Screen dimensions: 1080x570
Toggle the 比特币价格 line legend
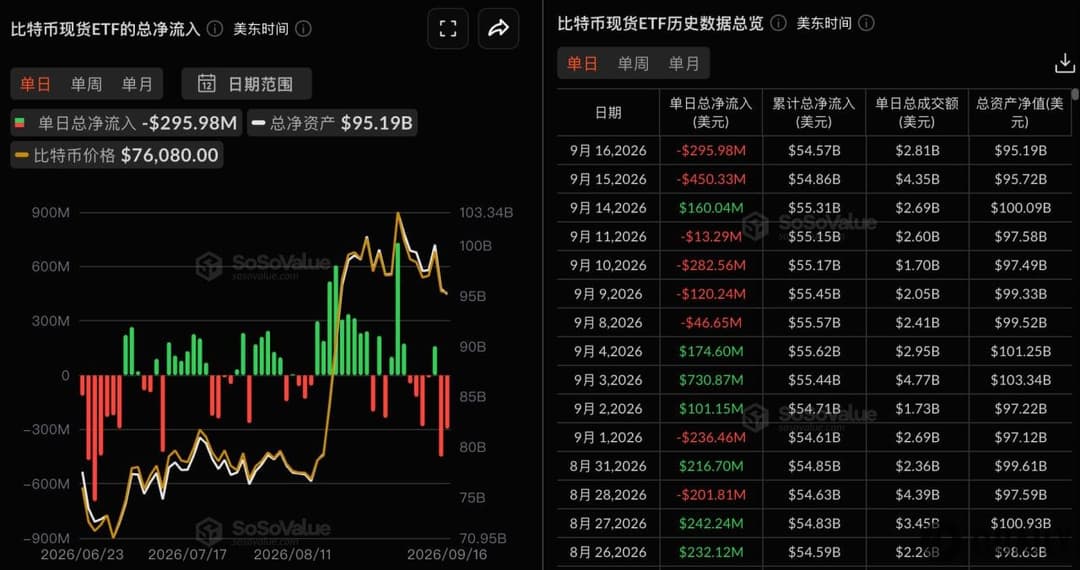point(116,155)
